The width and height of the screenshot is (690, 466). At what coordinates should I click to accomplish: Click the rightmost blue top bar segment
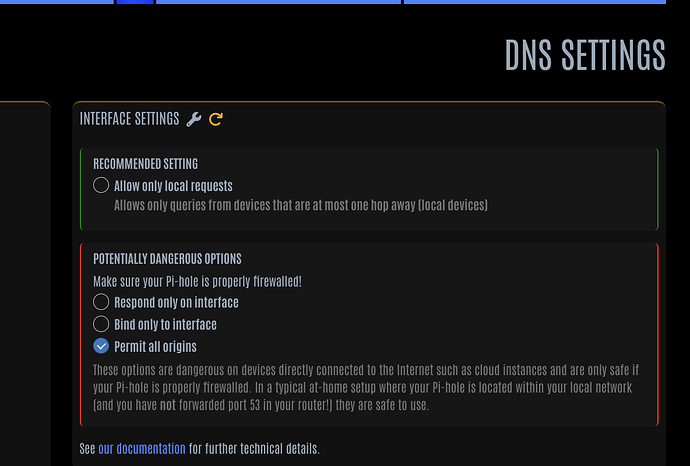534,2
